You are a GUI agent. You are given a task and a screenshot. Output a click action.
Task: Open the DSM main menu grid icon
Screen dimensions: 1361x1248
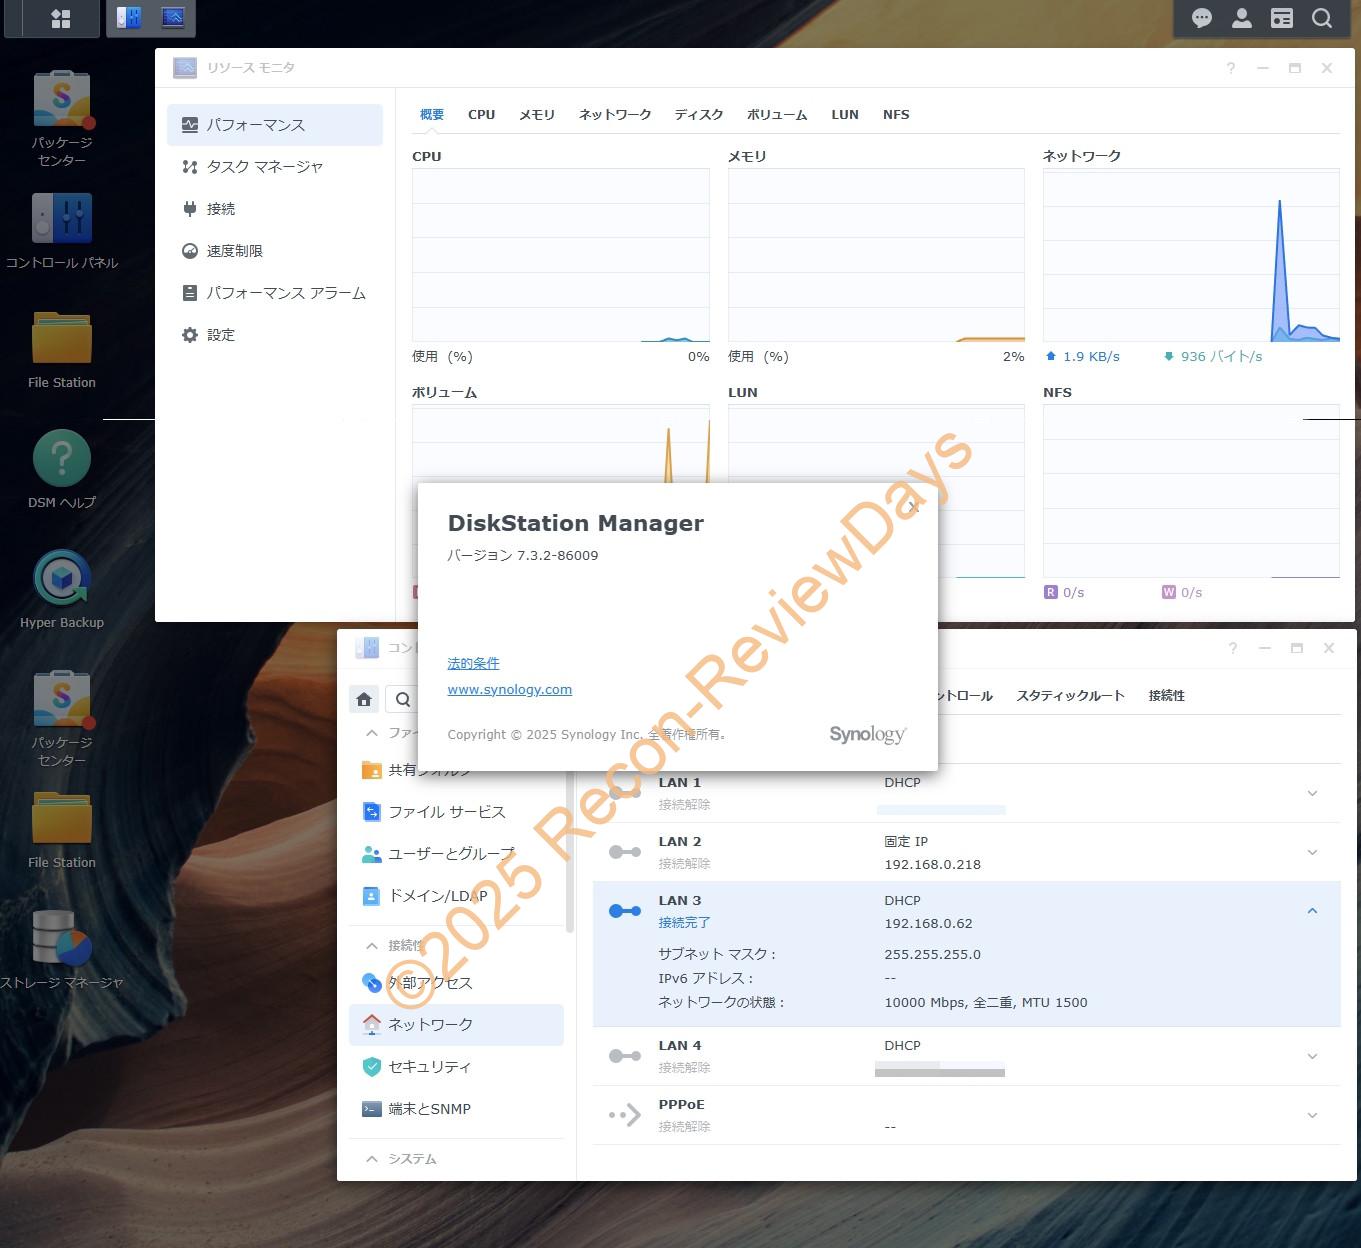click(x=61, y=19)
